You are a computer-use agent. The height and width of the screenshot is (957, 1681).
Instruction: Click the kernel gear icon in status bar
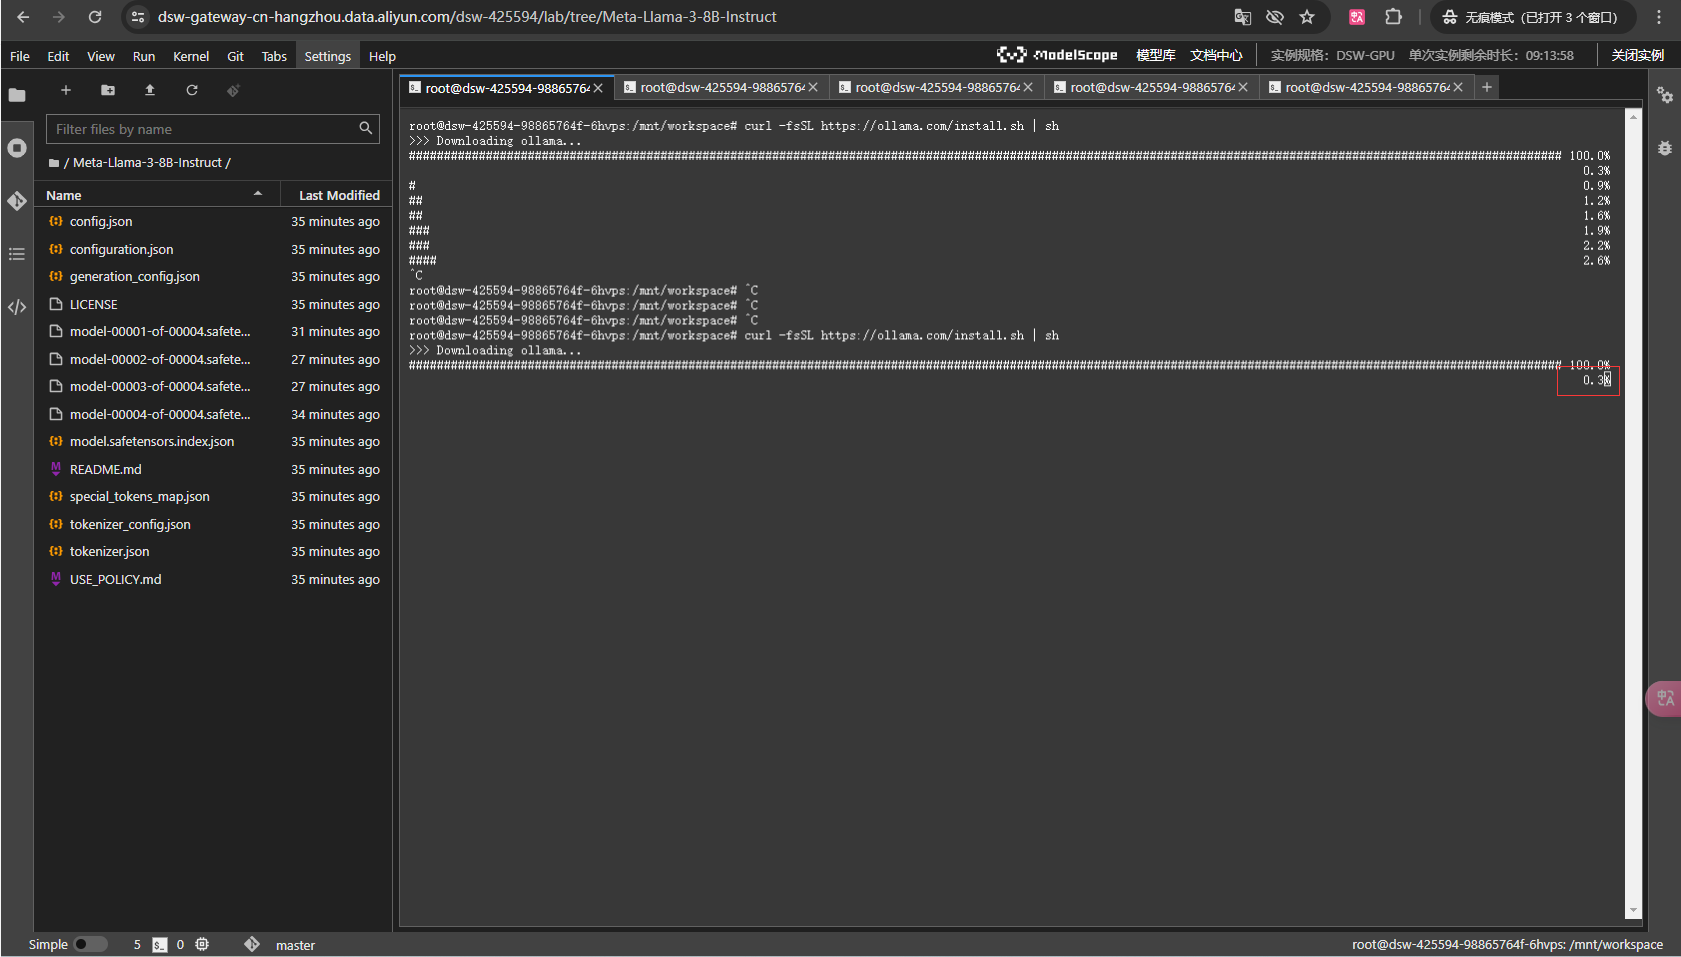click(x=202, y=944)
